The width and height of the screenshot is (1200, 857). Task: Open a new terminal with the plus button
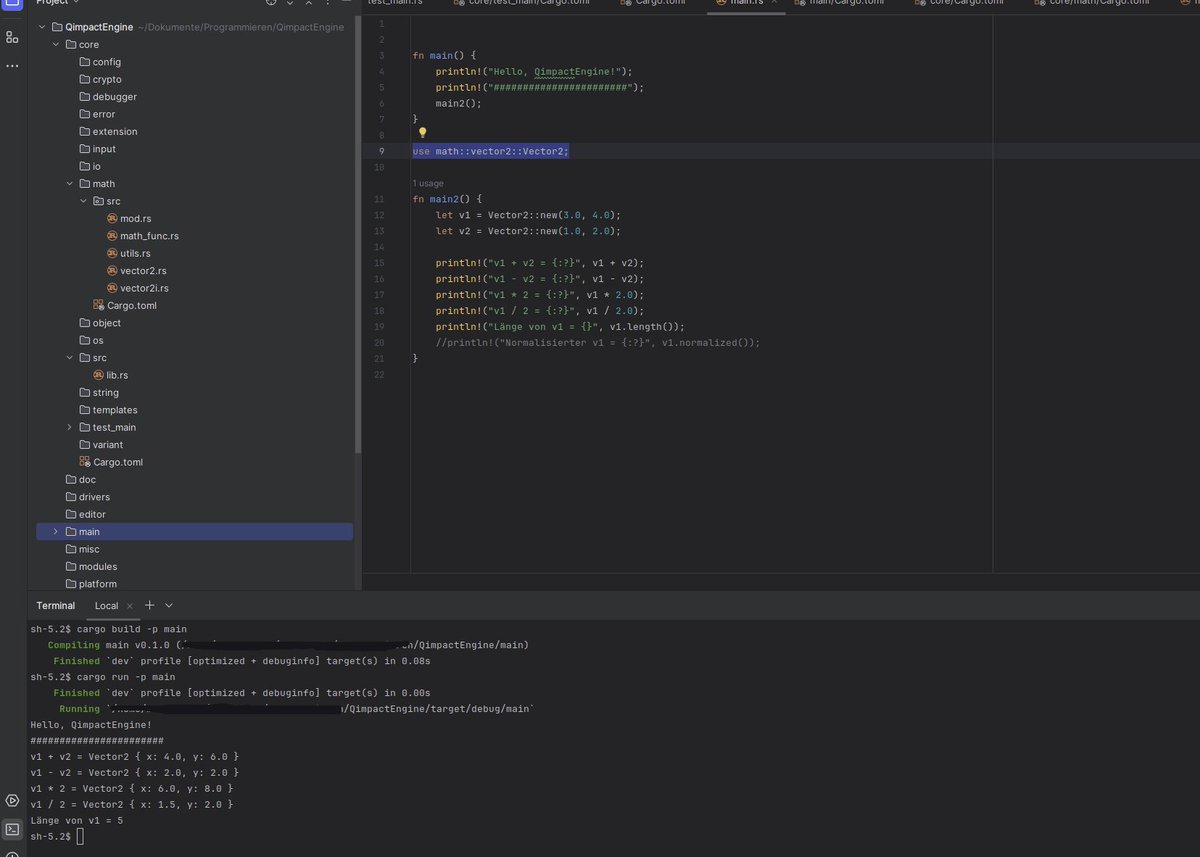(149, 605)
